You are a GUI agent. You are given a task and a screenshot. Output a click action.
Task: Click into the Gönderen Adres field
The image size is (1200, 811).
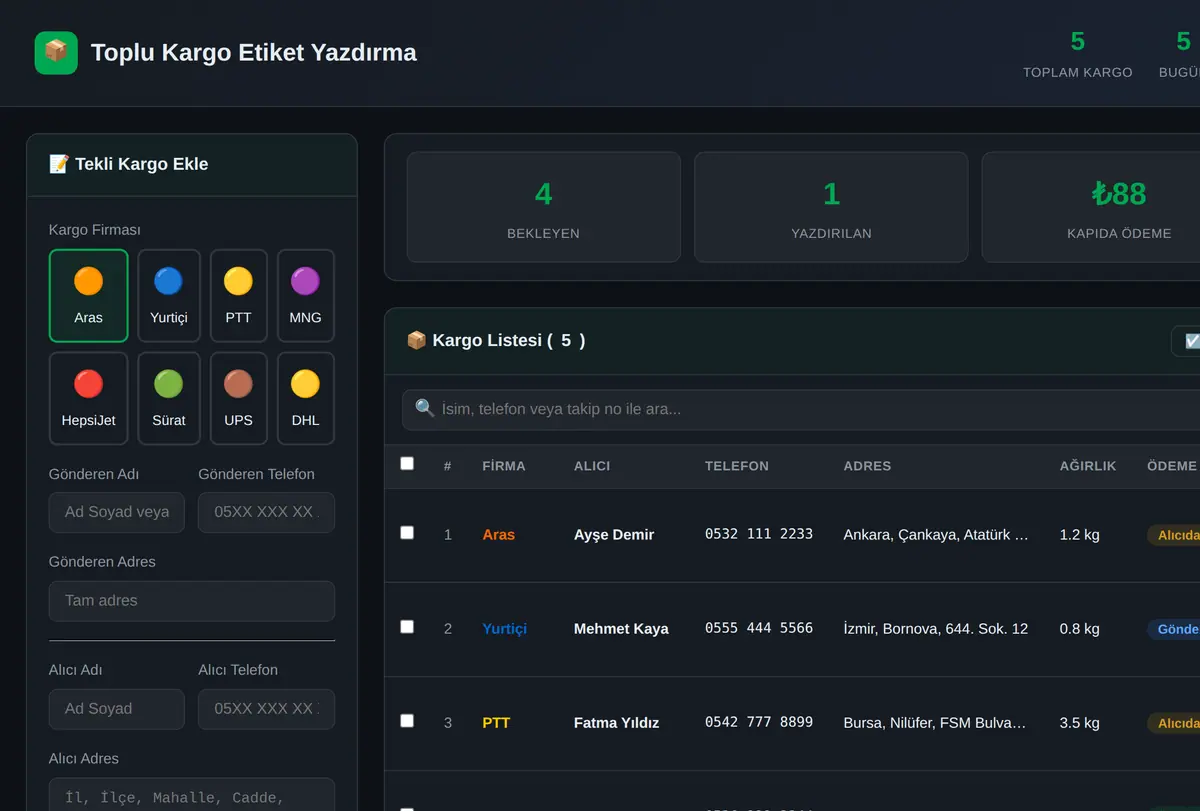click(192, 601)
